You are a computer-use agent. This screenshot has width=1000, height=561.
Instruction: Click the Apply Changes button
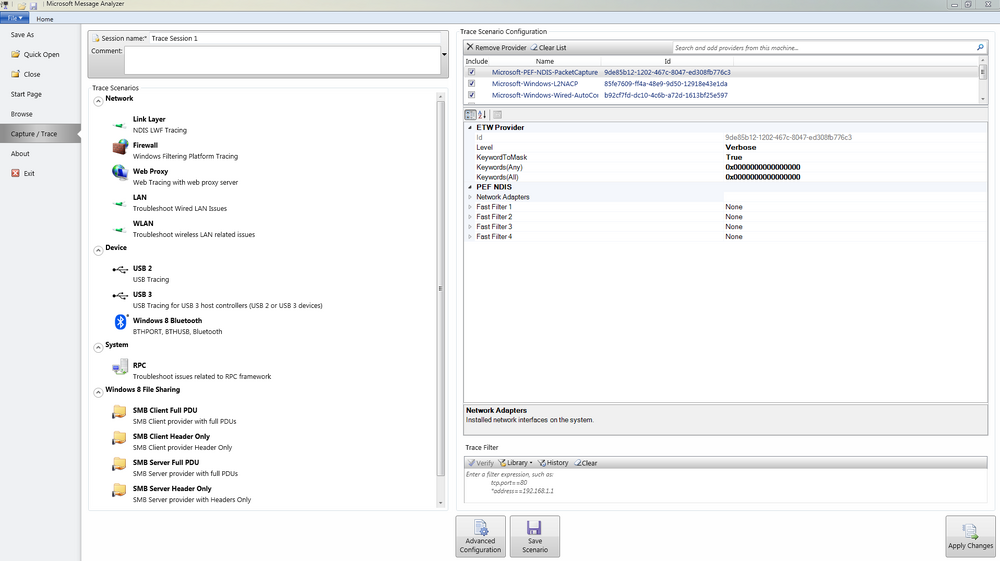pyautogui.click(x=970, y=536)
